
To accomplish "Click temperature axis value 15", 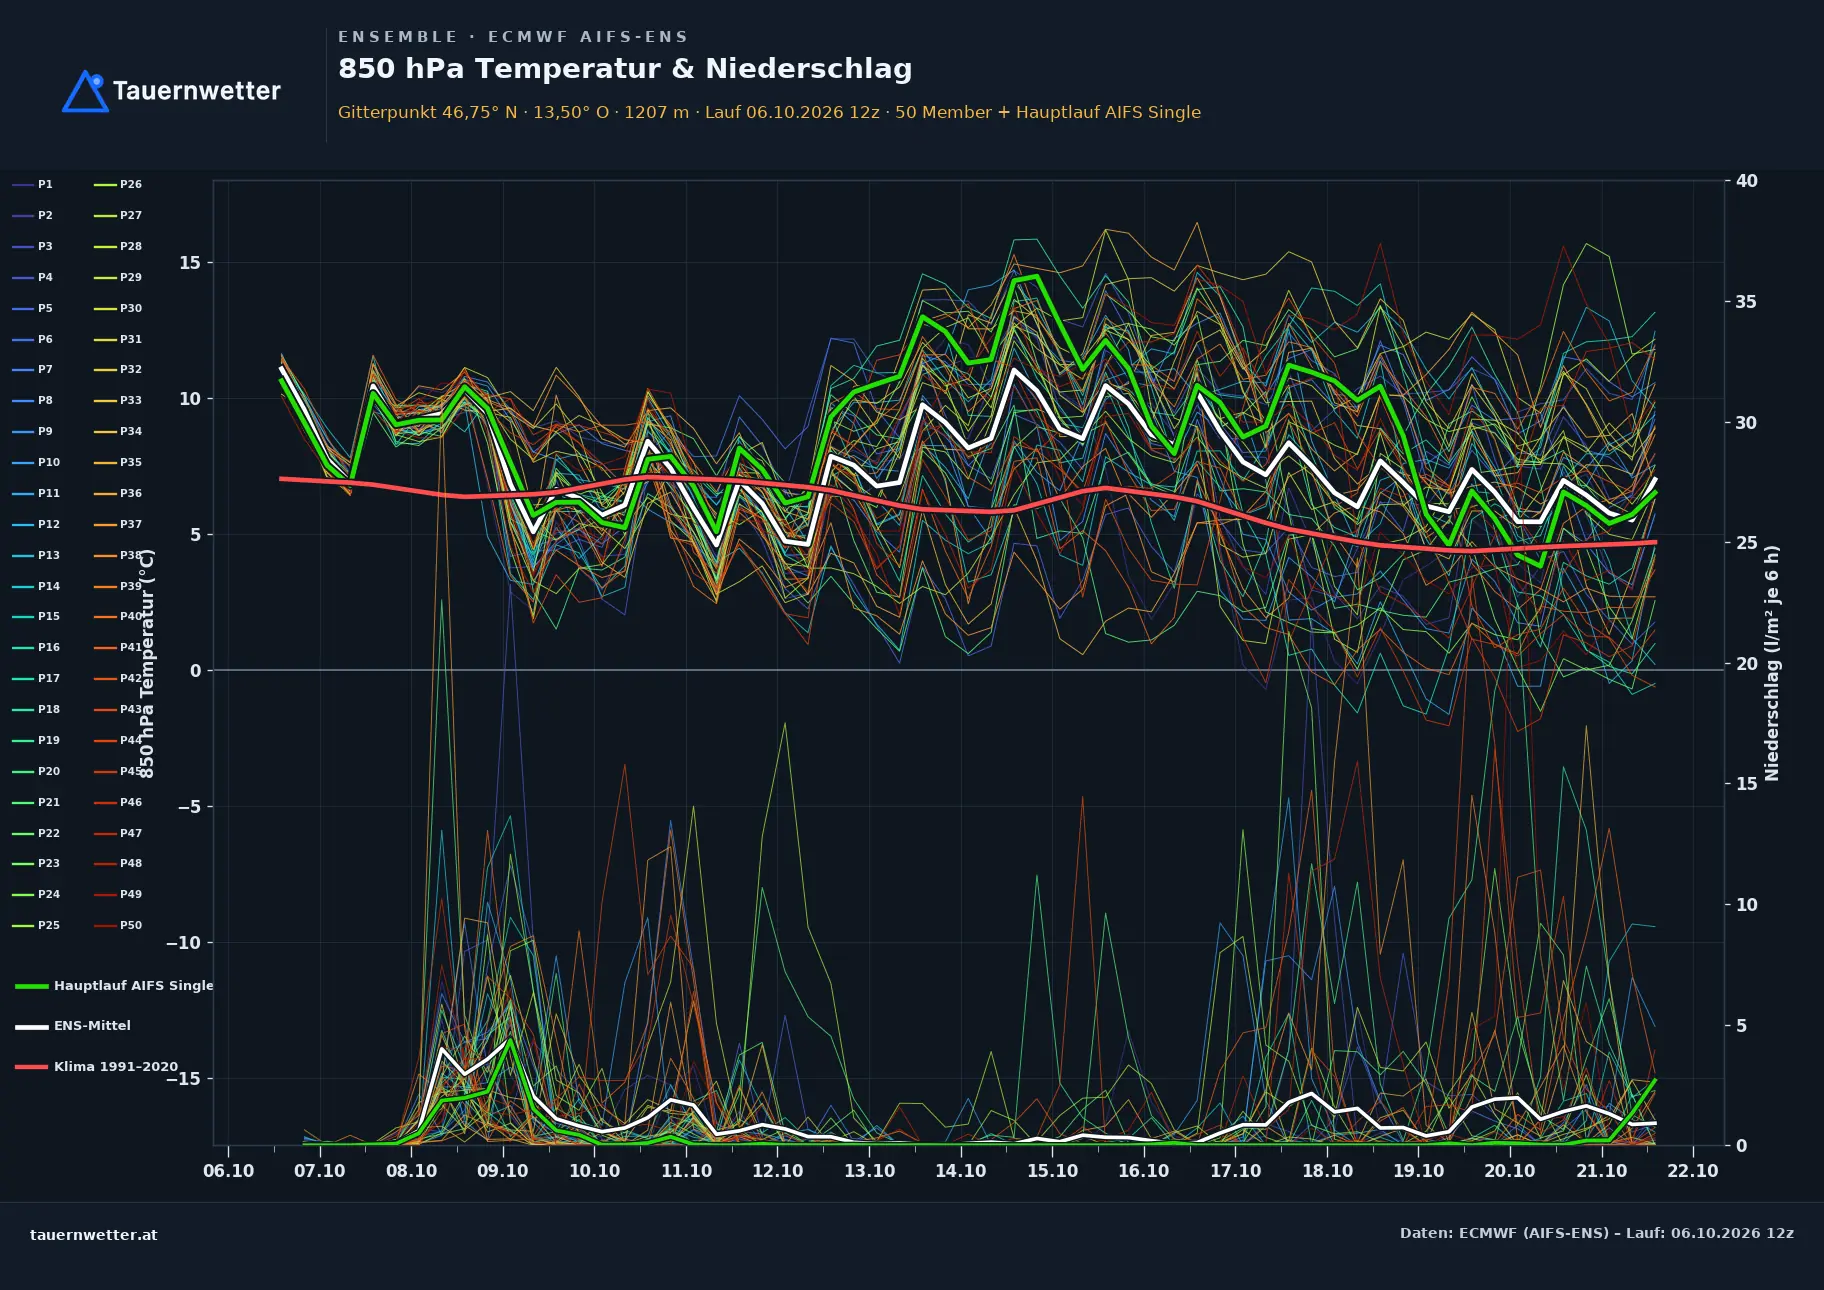I will [190, 263].
